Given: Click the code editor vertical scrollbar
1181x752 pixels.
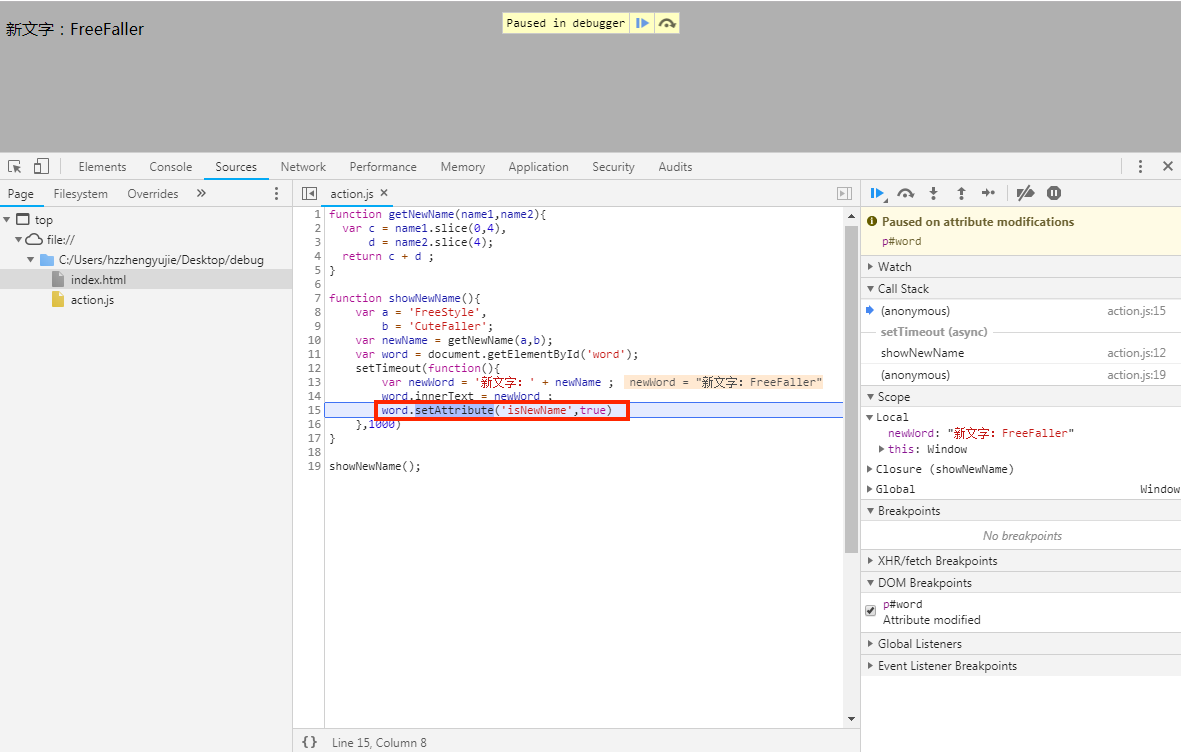Looking at the screenshot, I should click(x=851, y=388).
